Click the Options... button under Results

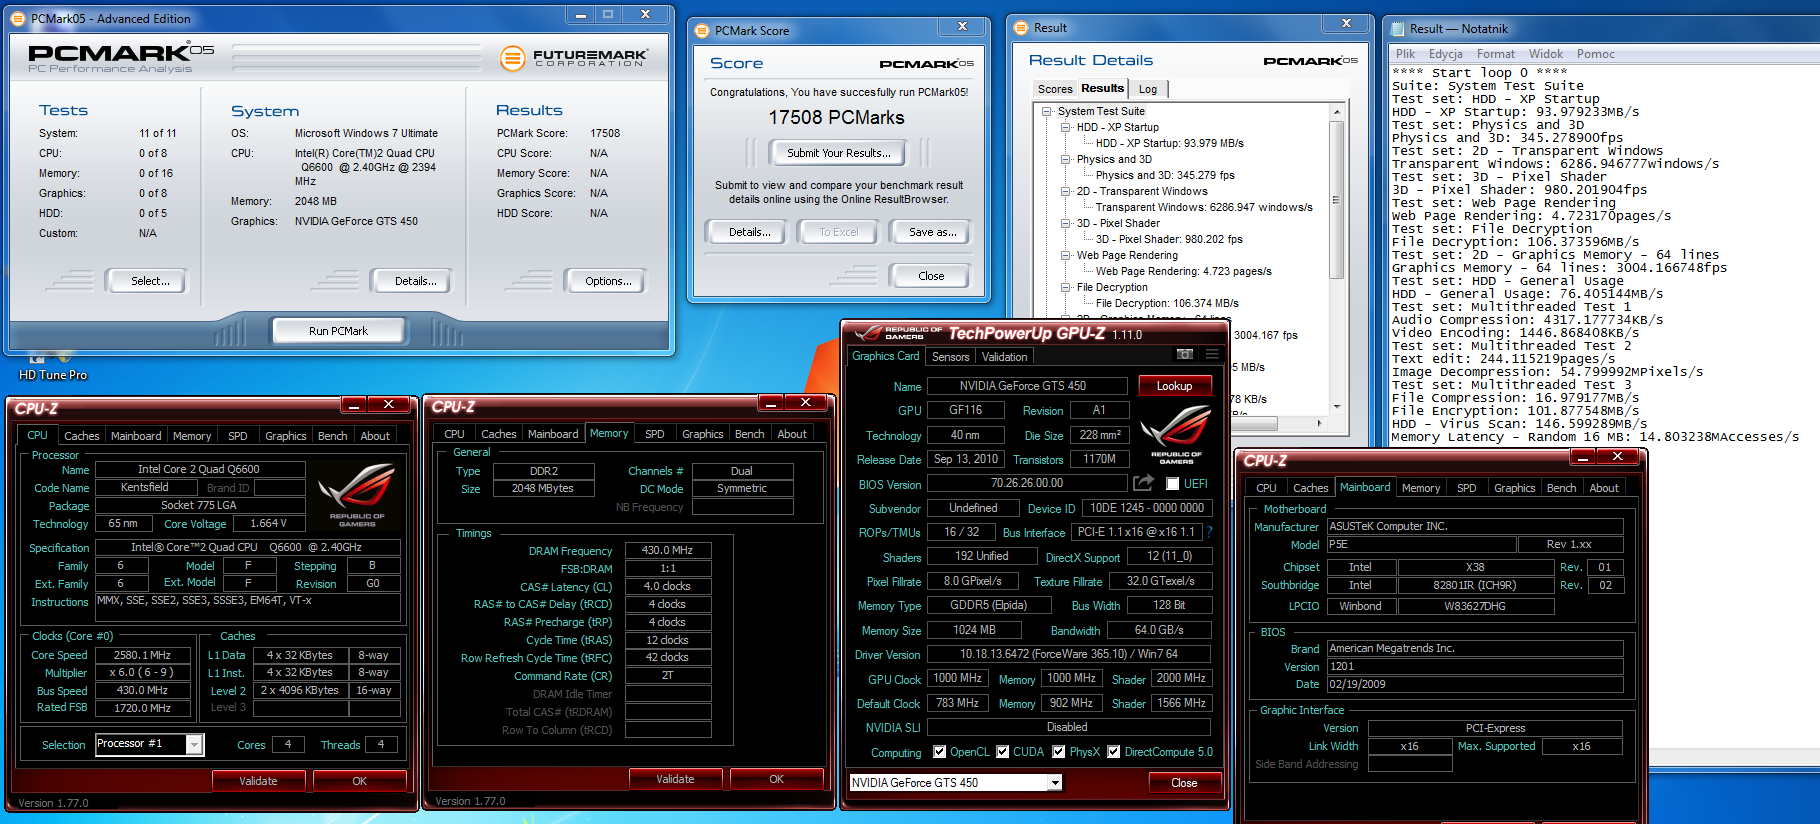tap(608, 281)
